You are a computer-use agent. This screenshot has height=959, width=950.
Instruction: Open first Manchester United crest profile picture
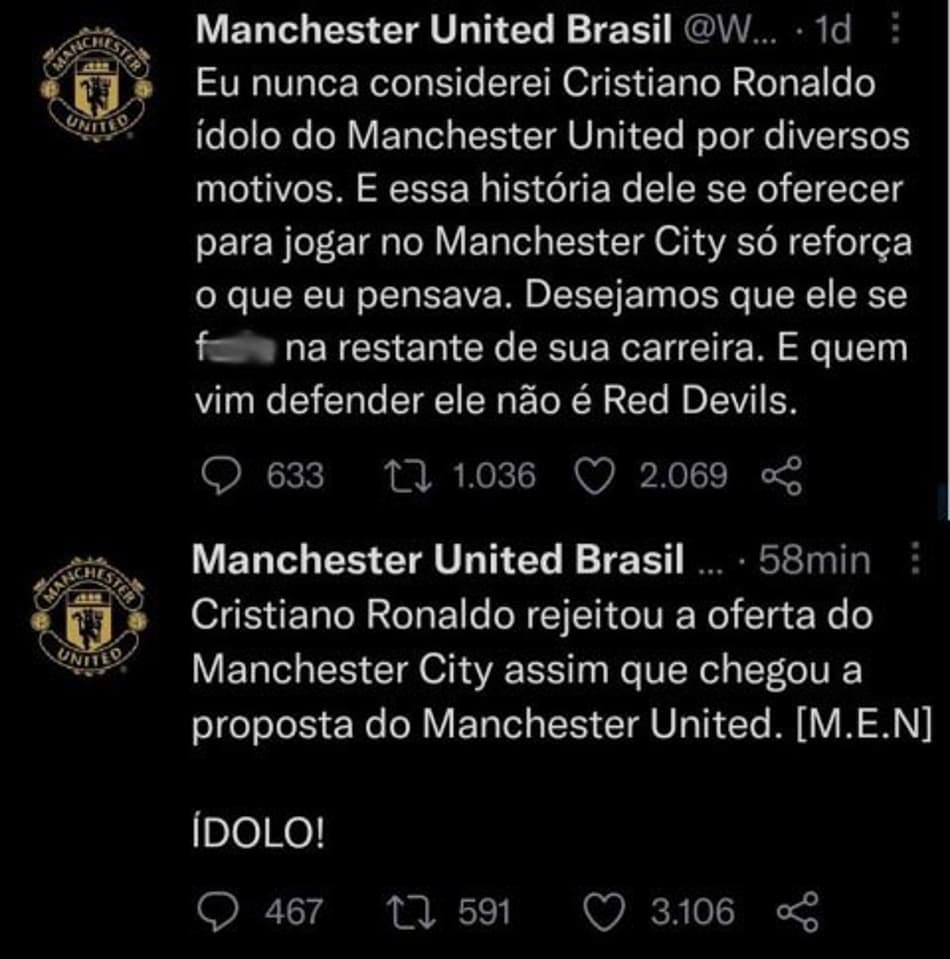pyautogui.click(x=96, y=84)
